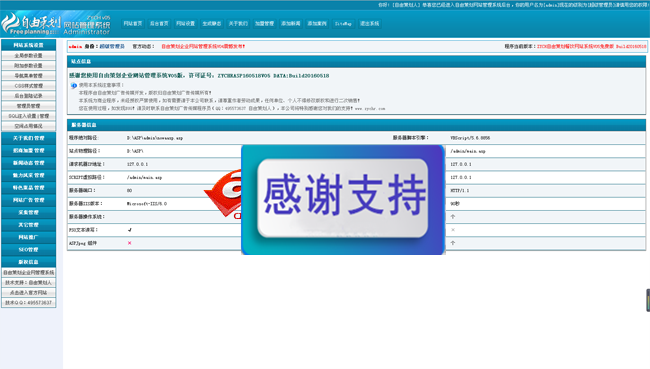The width and height of the screenshot is (650, 369).
Task: Expand the 采集管理 sidebar section
Action: [29, 212]
